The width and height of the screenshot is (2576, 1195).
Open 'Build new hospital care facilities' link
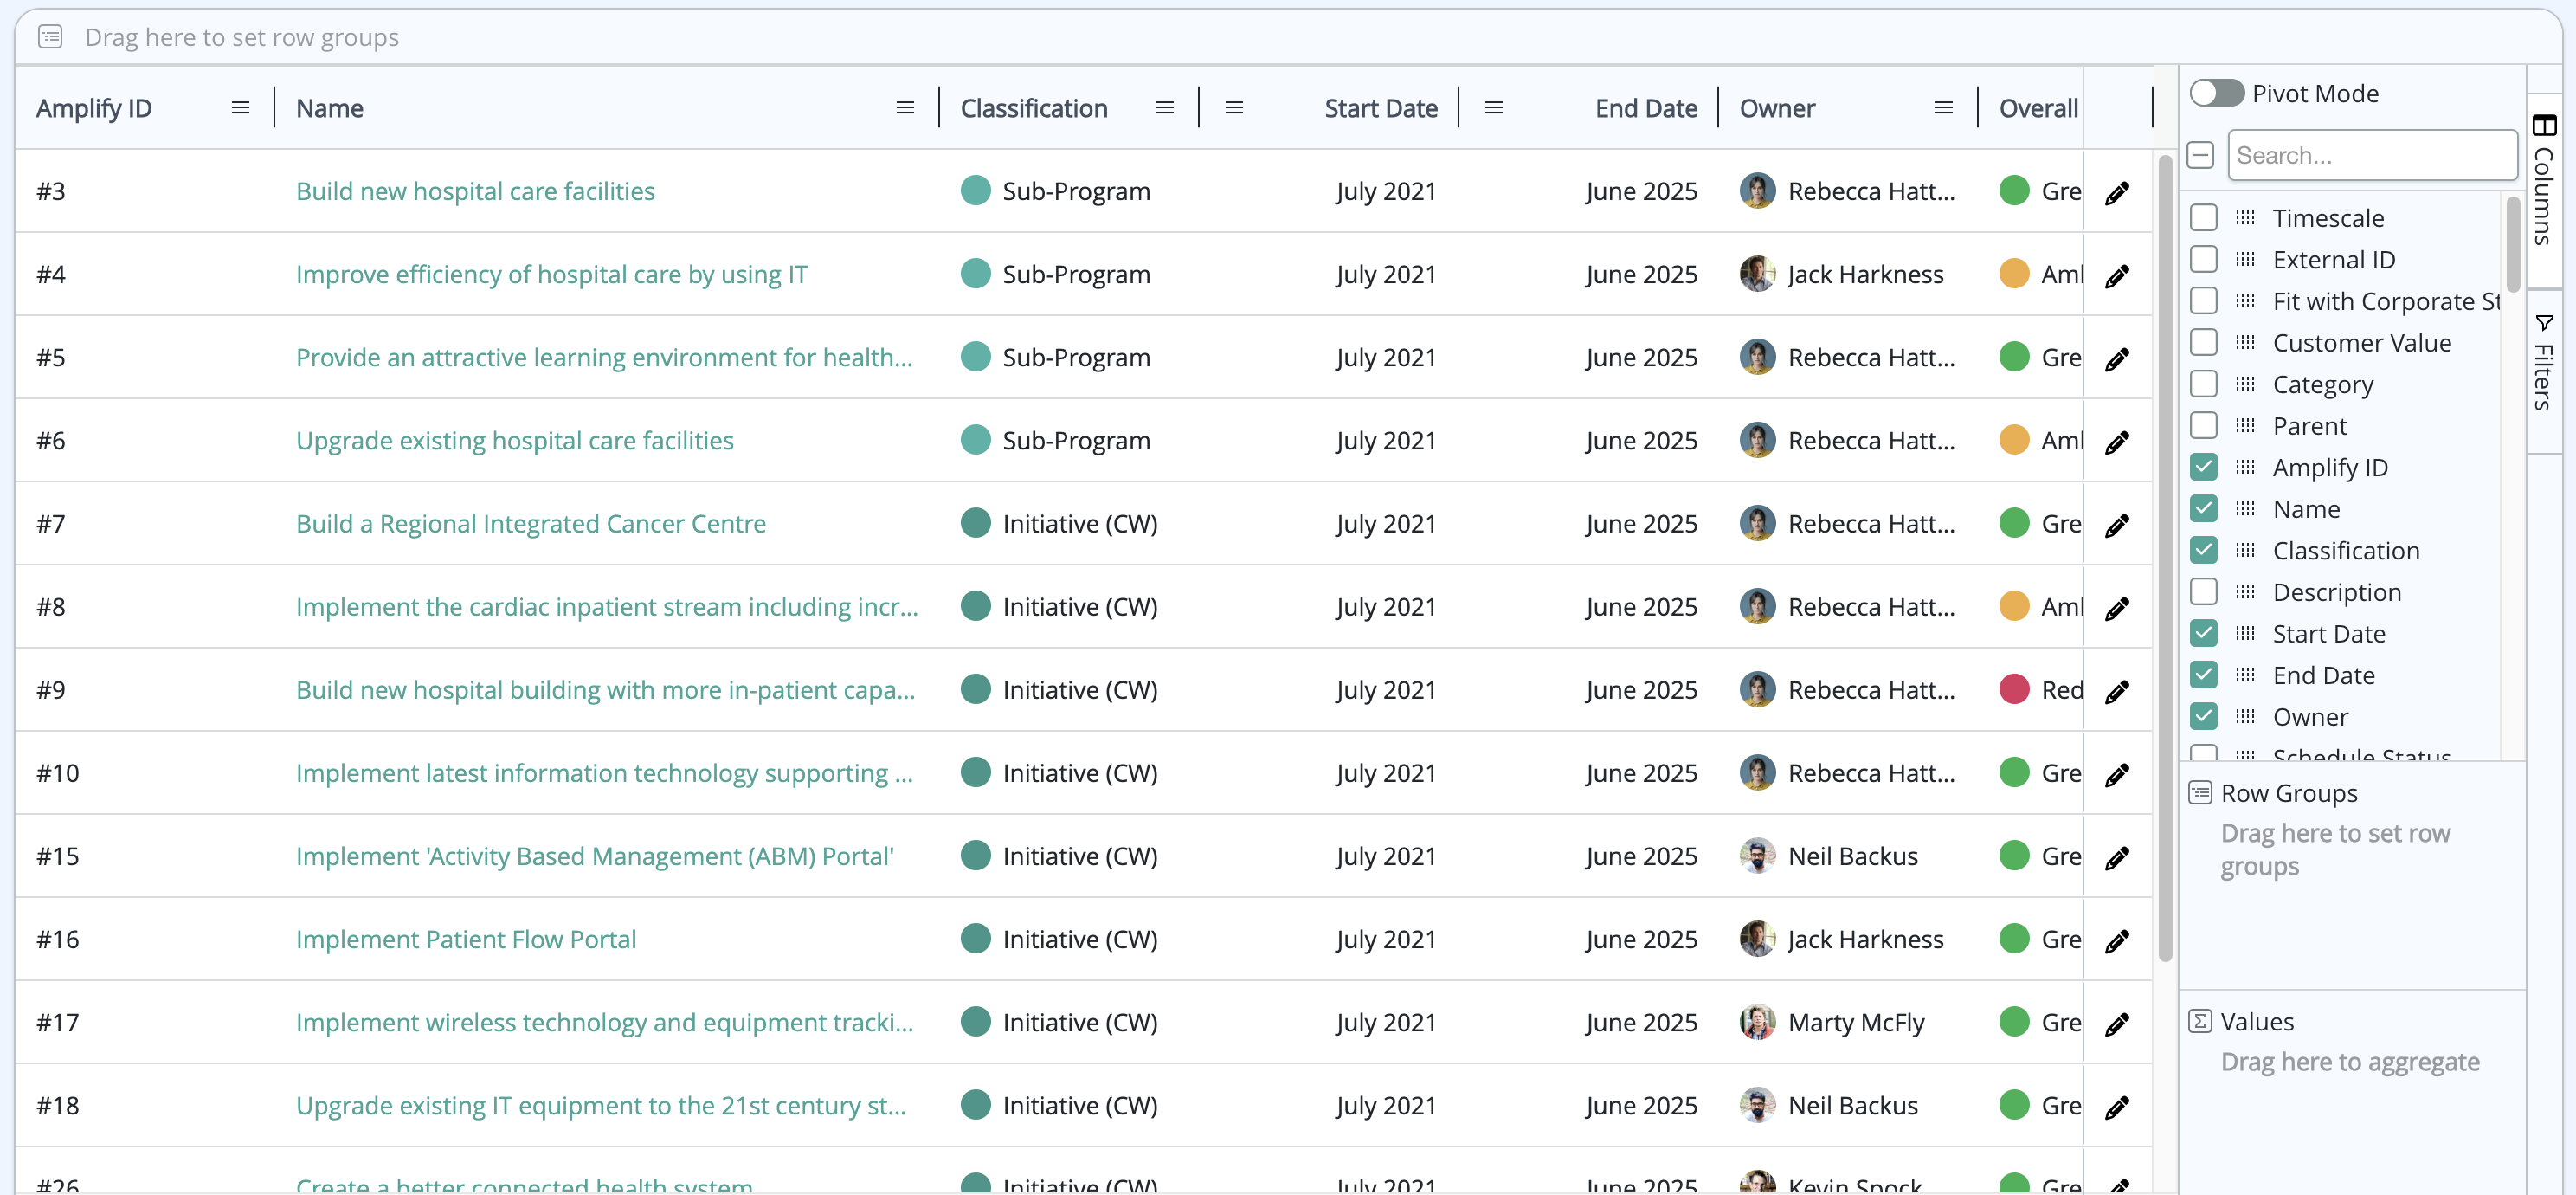[475, 191]
